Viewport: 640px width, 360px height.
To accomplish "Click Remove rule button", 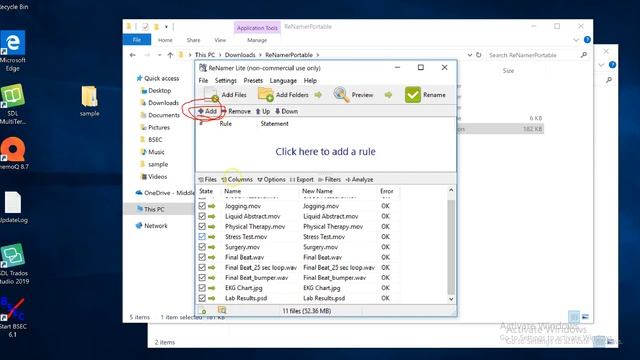I will (x=236, y=111).
